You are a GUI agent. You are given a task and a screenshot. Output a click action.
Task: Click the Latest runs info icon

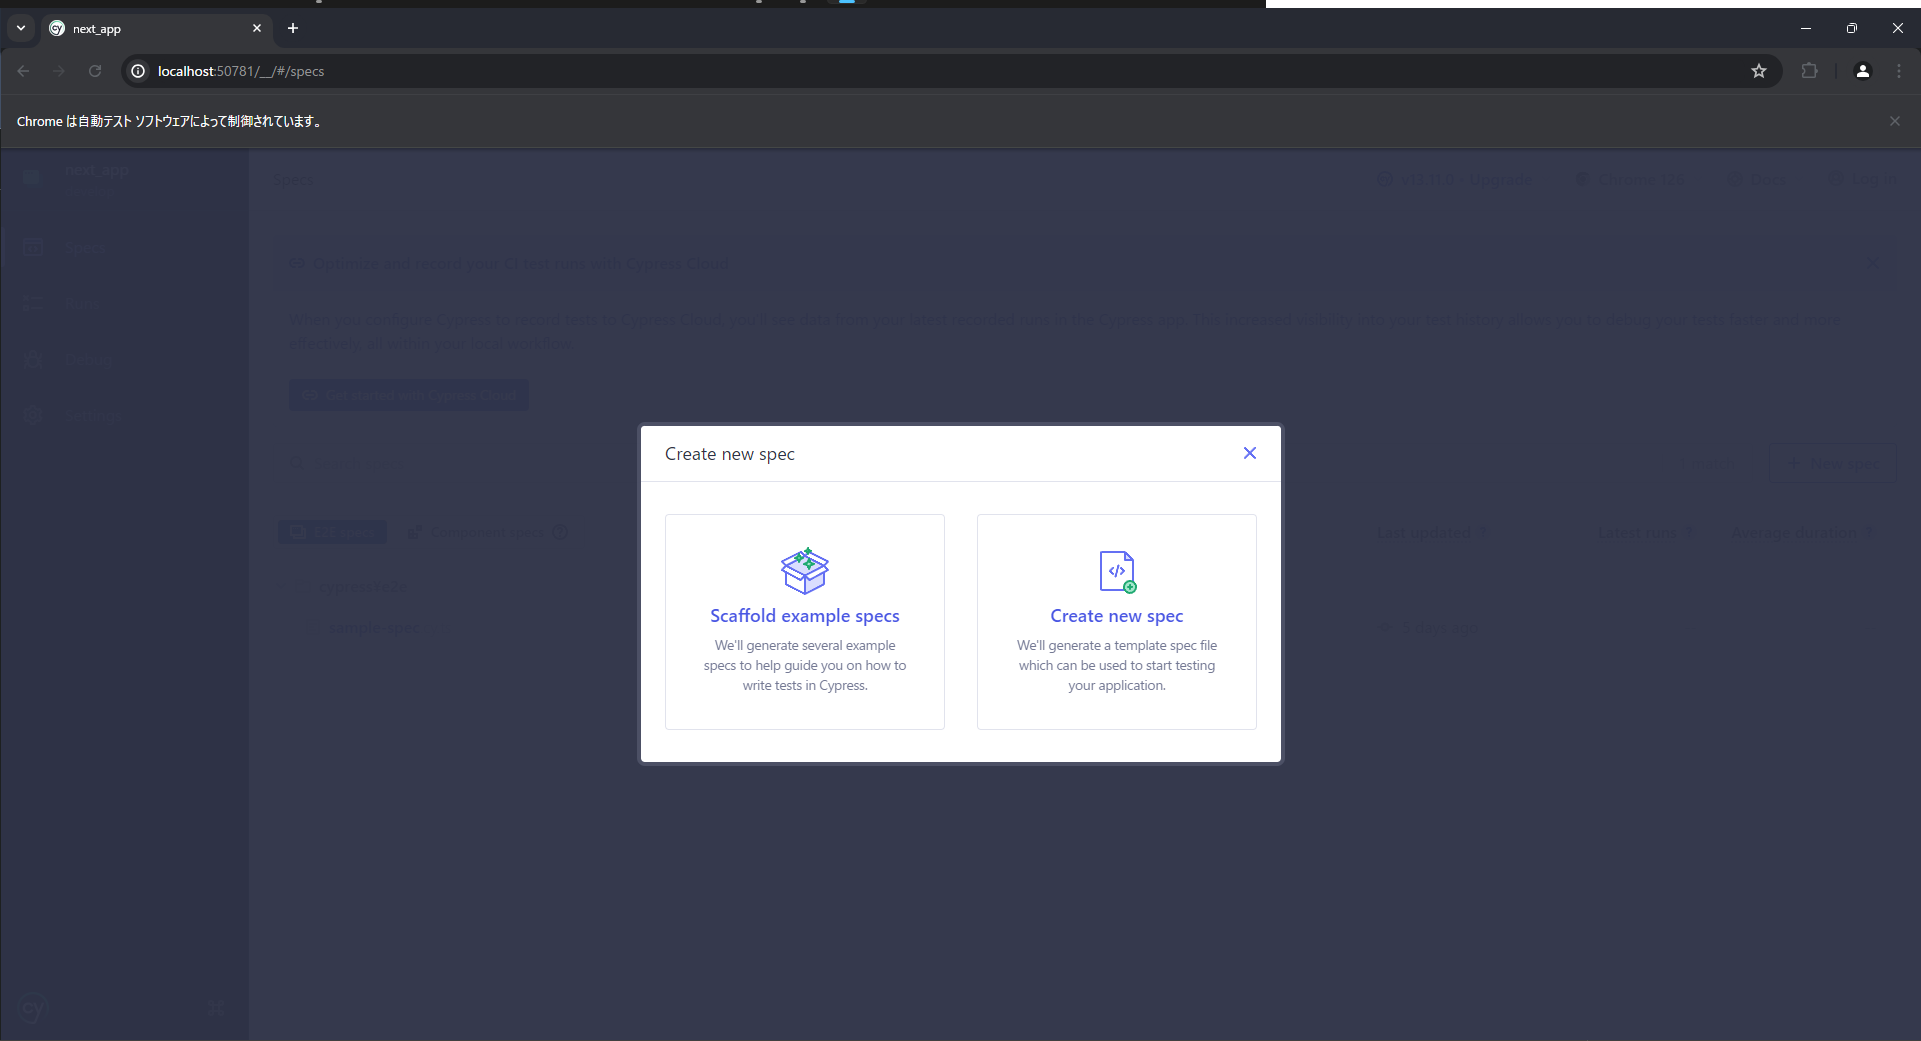coord(1690,533)
